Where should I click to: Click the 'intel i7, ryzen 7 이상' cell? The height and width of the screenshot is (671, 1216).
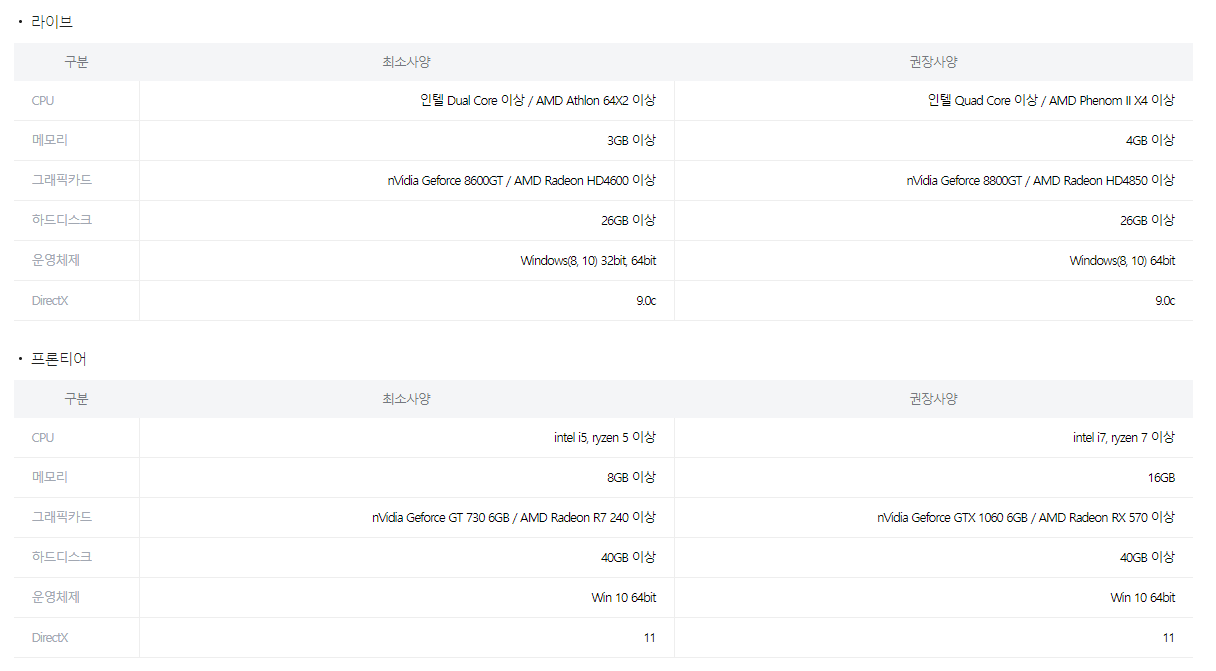tap(1124, 438)
